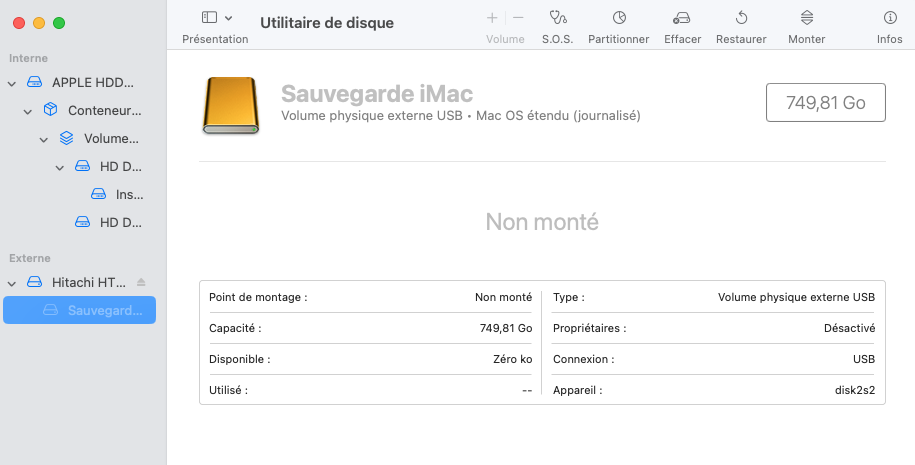Screen dimensions: 915x465
Task: Select the Volume... group in sidebar
Action: [x=111, y=139]
